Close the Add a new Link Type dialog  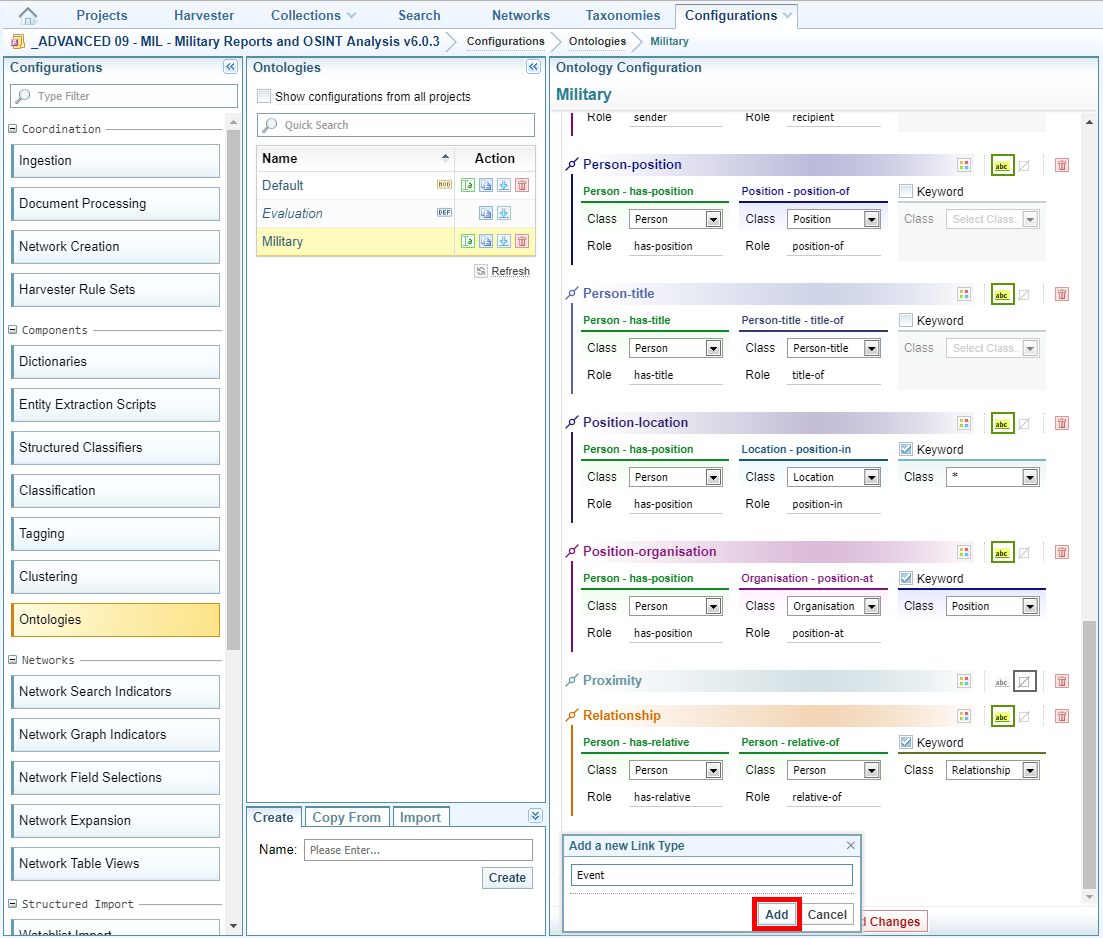click(x=851, y=845)
